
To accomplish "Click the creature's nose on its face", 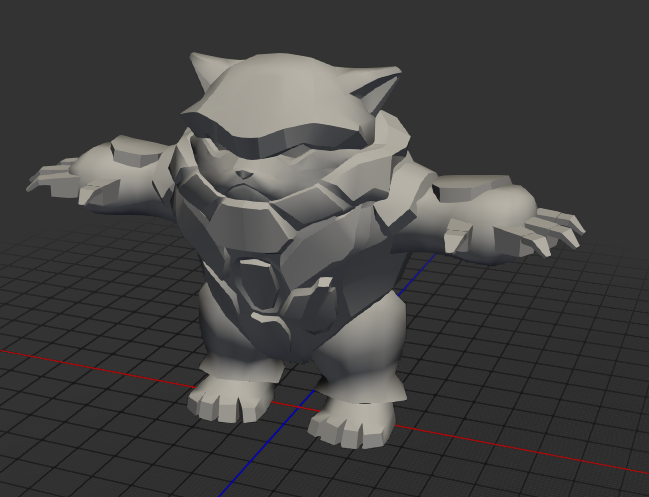I will [243, 175].
